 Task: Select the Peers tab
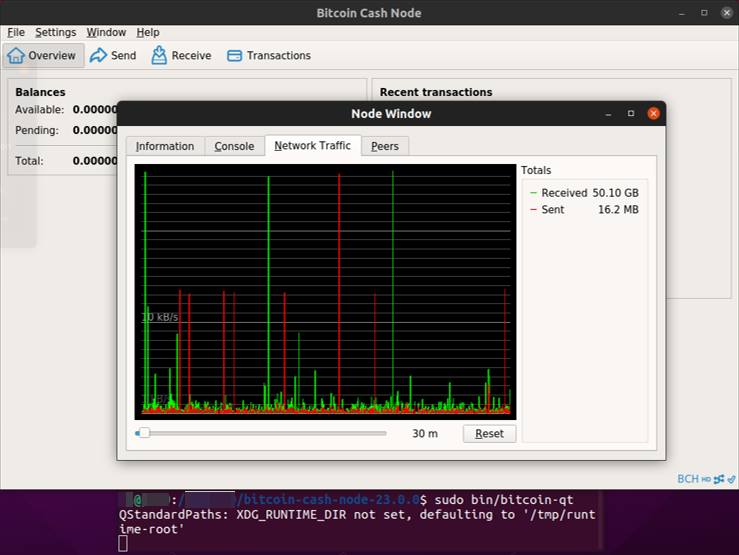385,146
